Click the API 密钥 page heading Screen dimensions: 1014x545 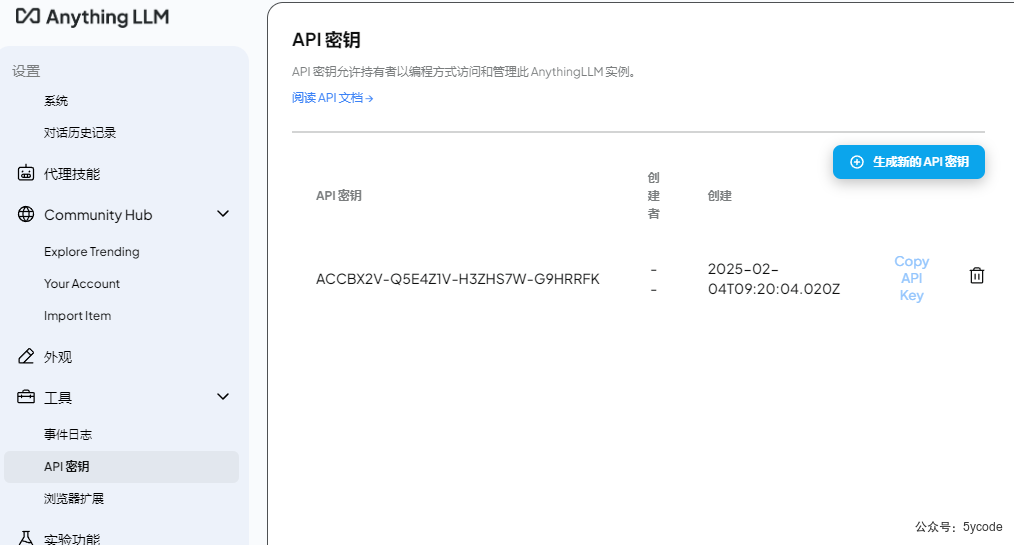coord(326,39)
